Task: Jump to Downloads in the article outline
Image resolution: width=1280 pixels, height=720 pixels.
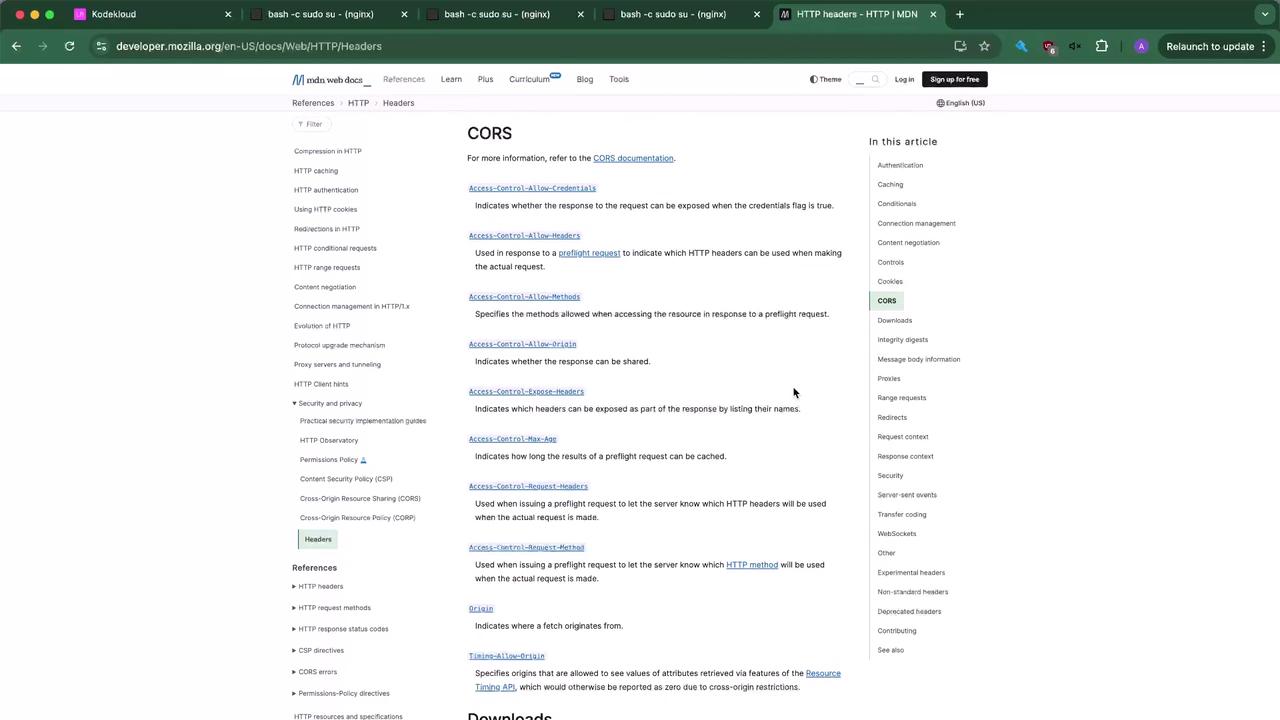Action: [x=895, y=320]
